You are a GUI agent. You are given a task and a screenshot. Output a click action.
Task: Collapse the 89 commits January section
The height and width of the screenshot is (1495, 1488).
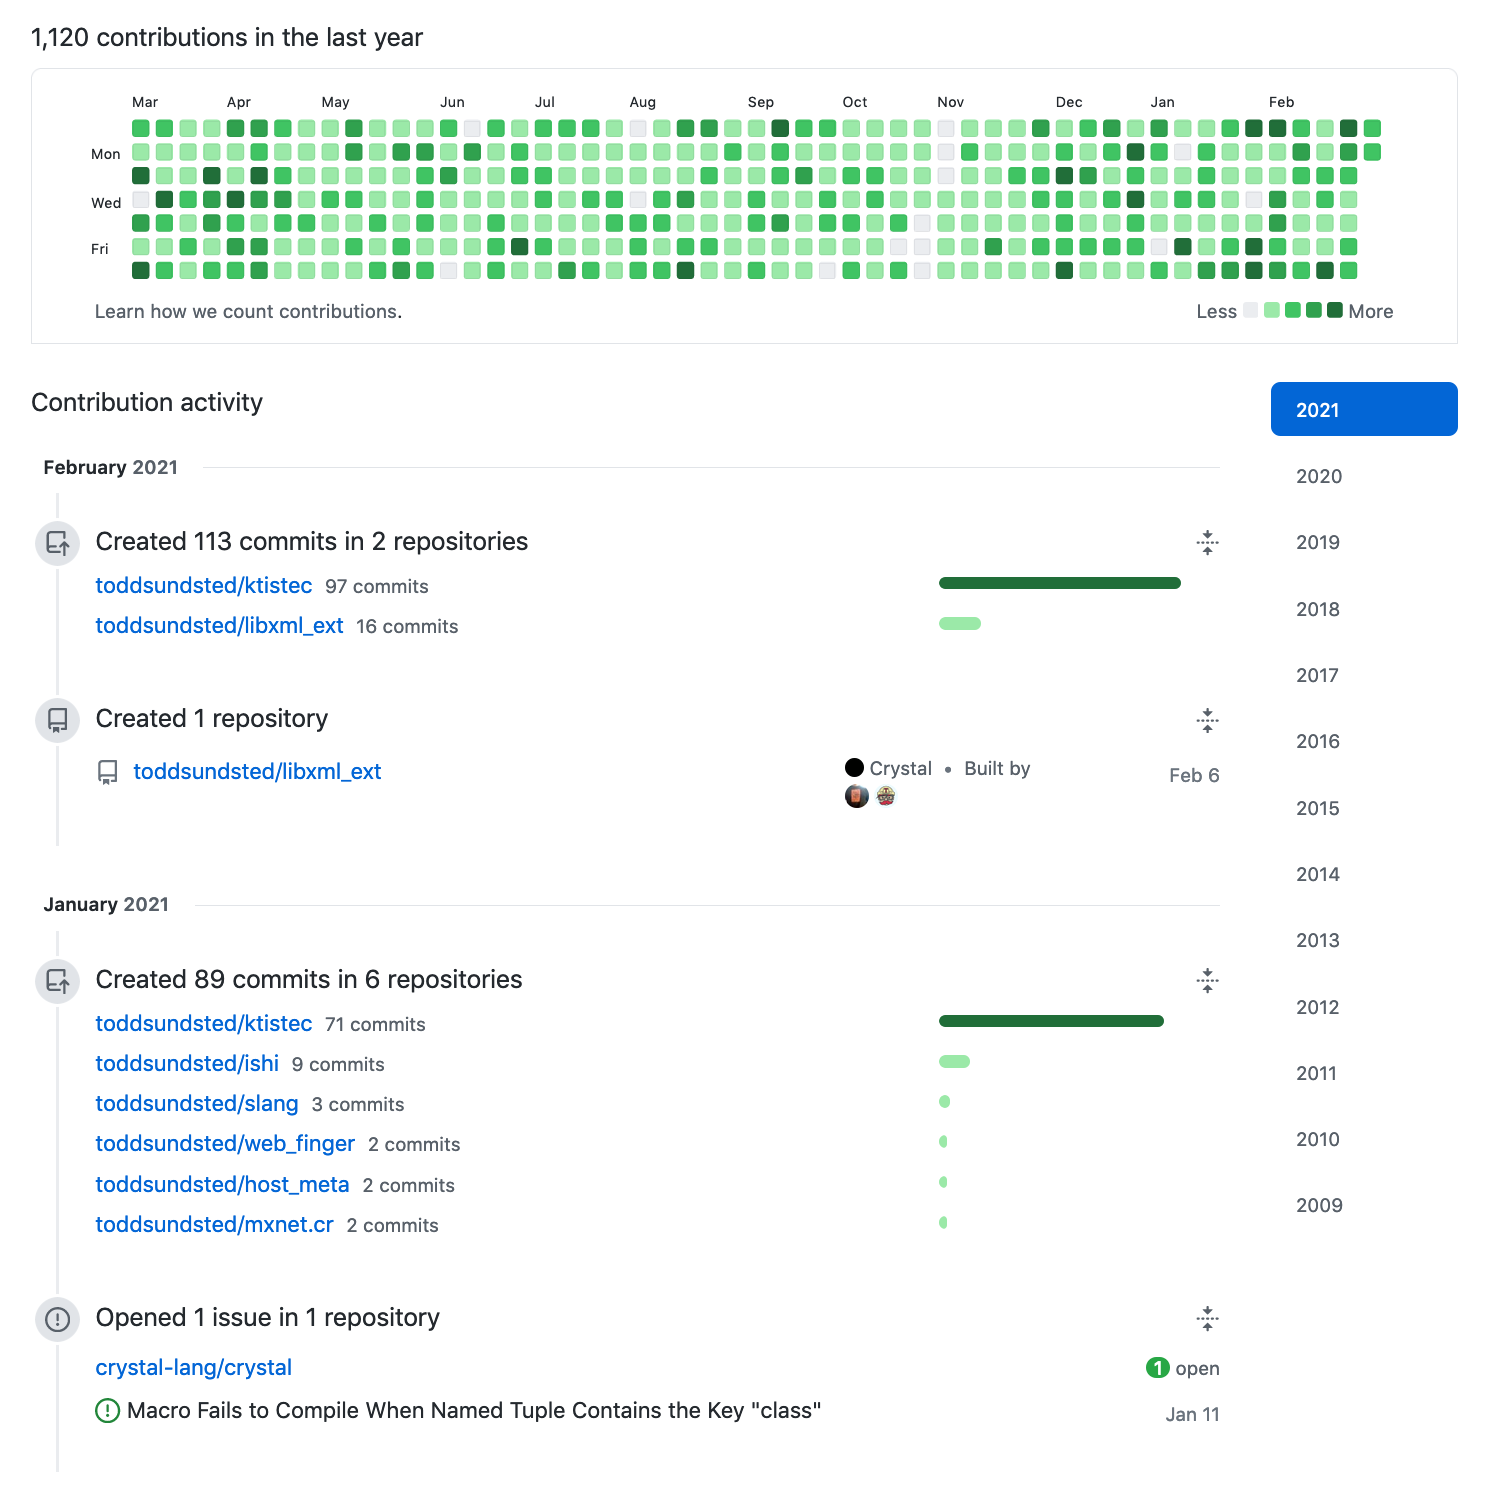pos(1207,980)
